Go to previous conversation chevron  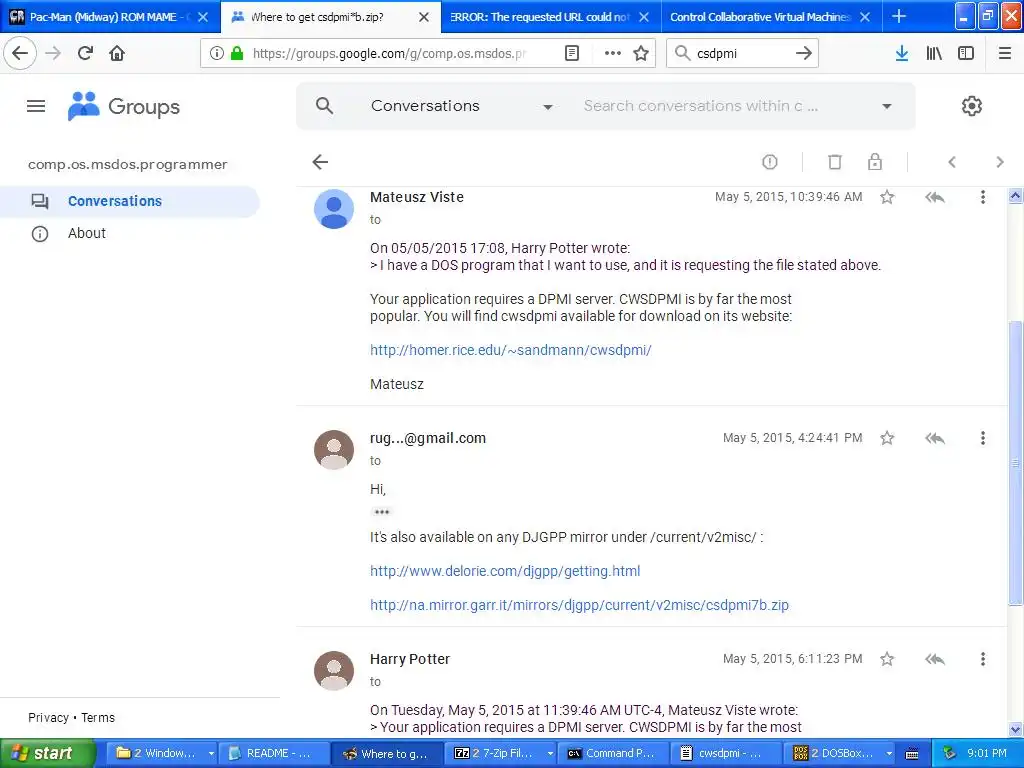click(952, 162)
